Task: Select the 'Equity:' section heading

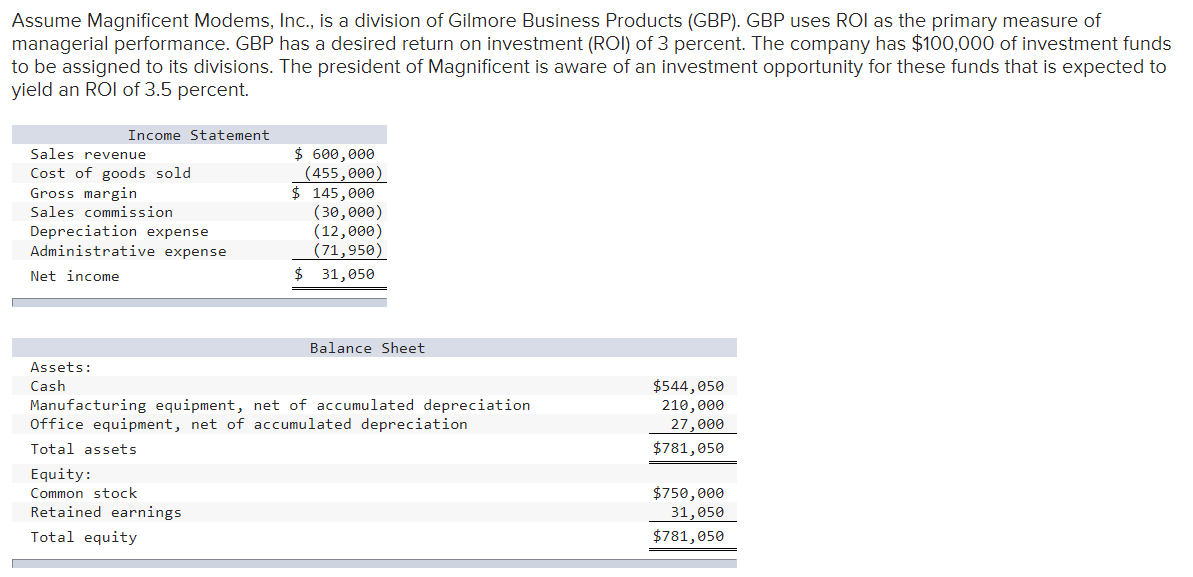Action: (61, 475)
